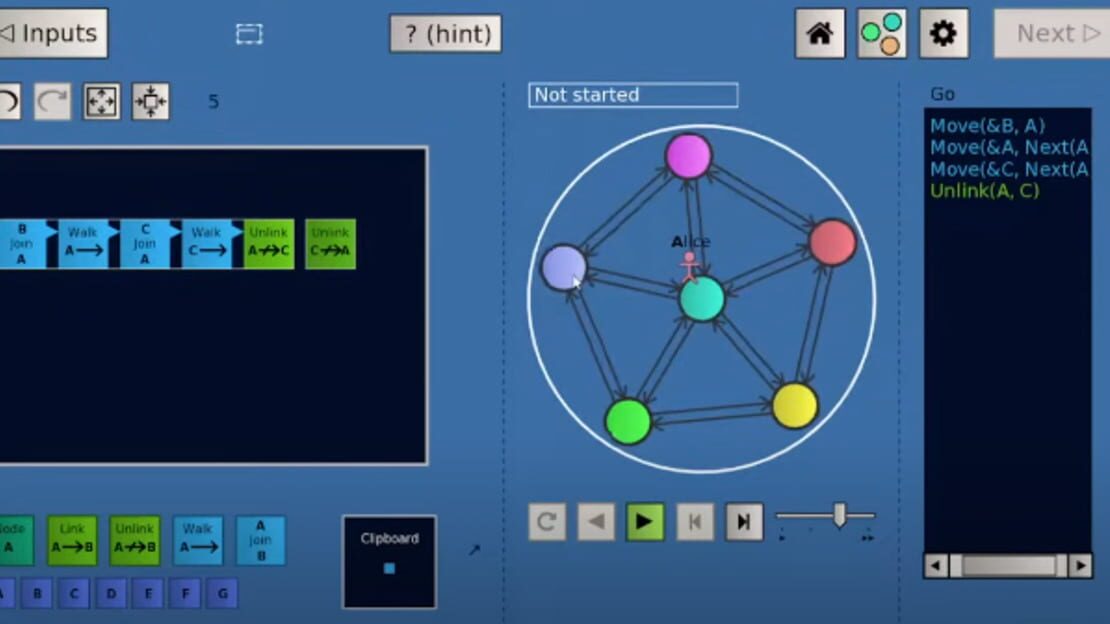Click the '? (hint)' button
The image size is (1110, 624).
pyautogui.click(x=445, y=33)
